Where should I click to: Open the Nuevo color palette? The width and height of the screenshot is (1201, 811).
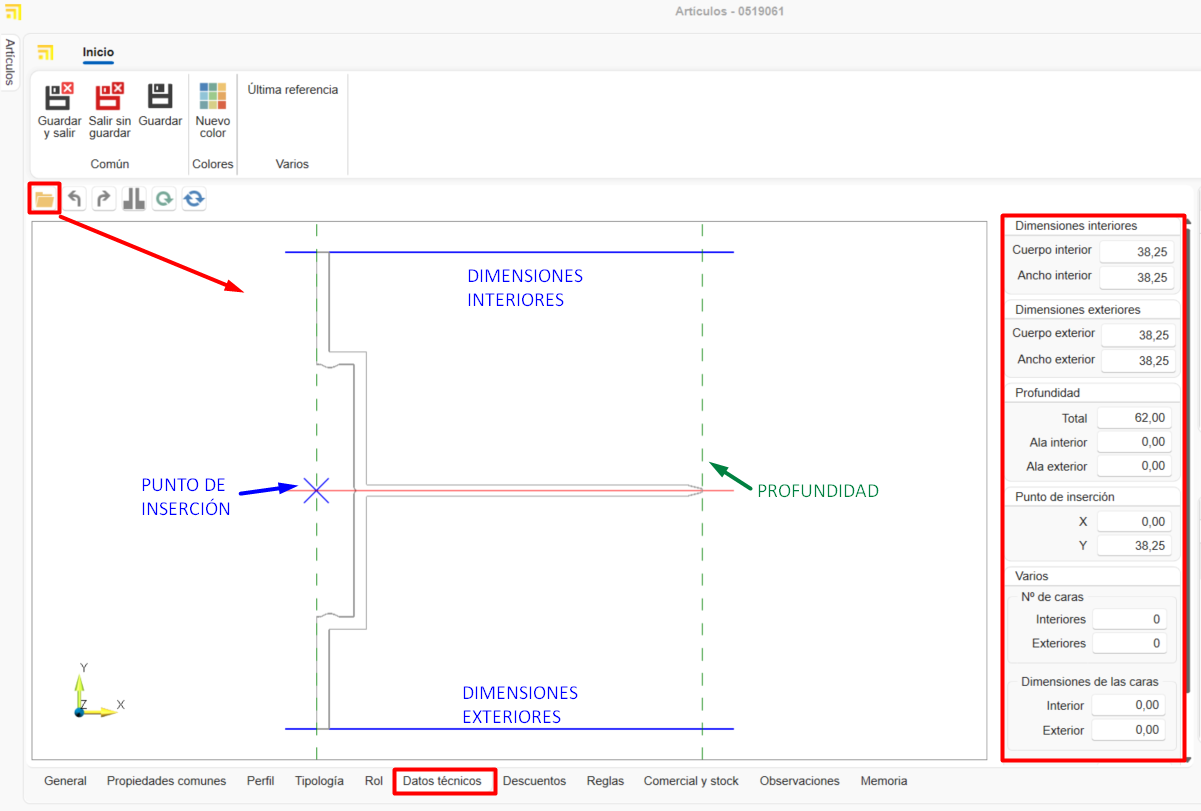coord(213,97)
